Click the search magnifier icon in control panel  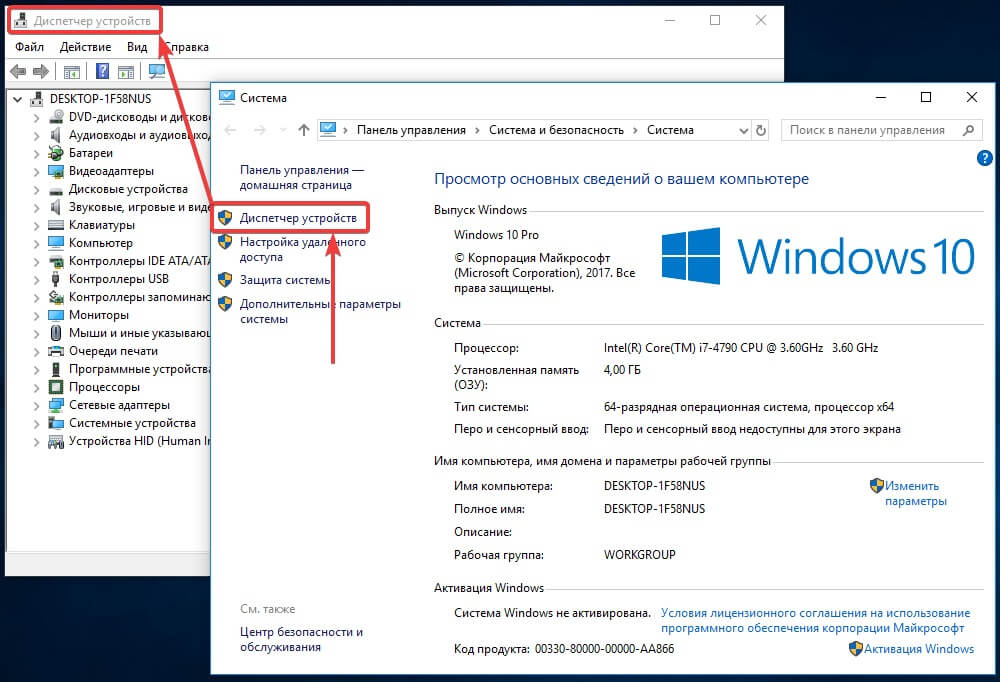click(x=968, y=130)
